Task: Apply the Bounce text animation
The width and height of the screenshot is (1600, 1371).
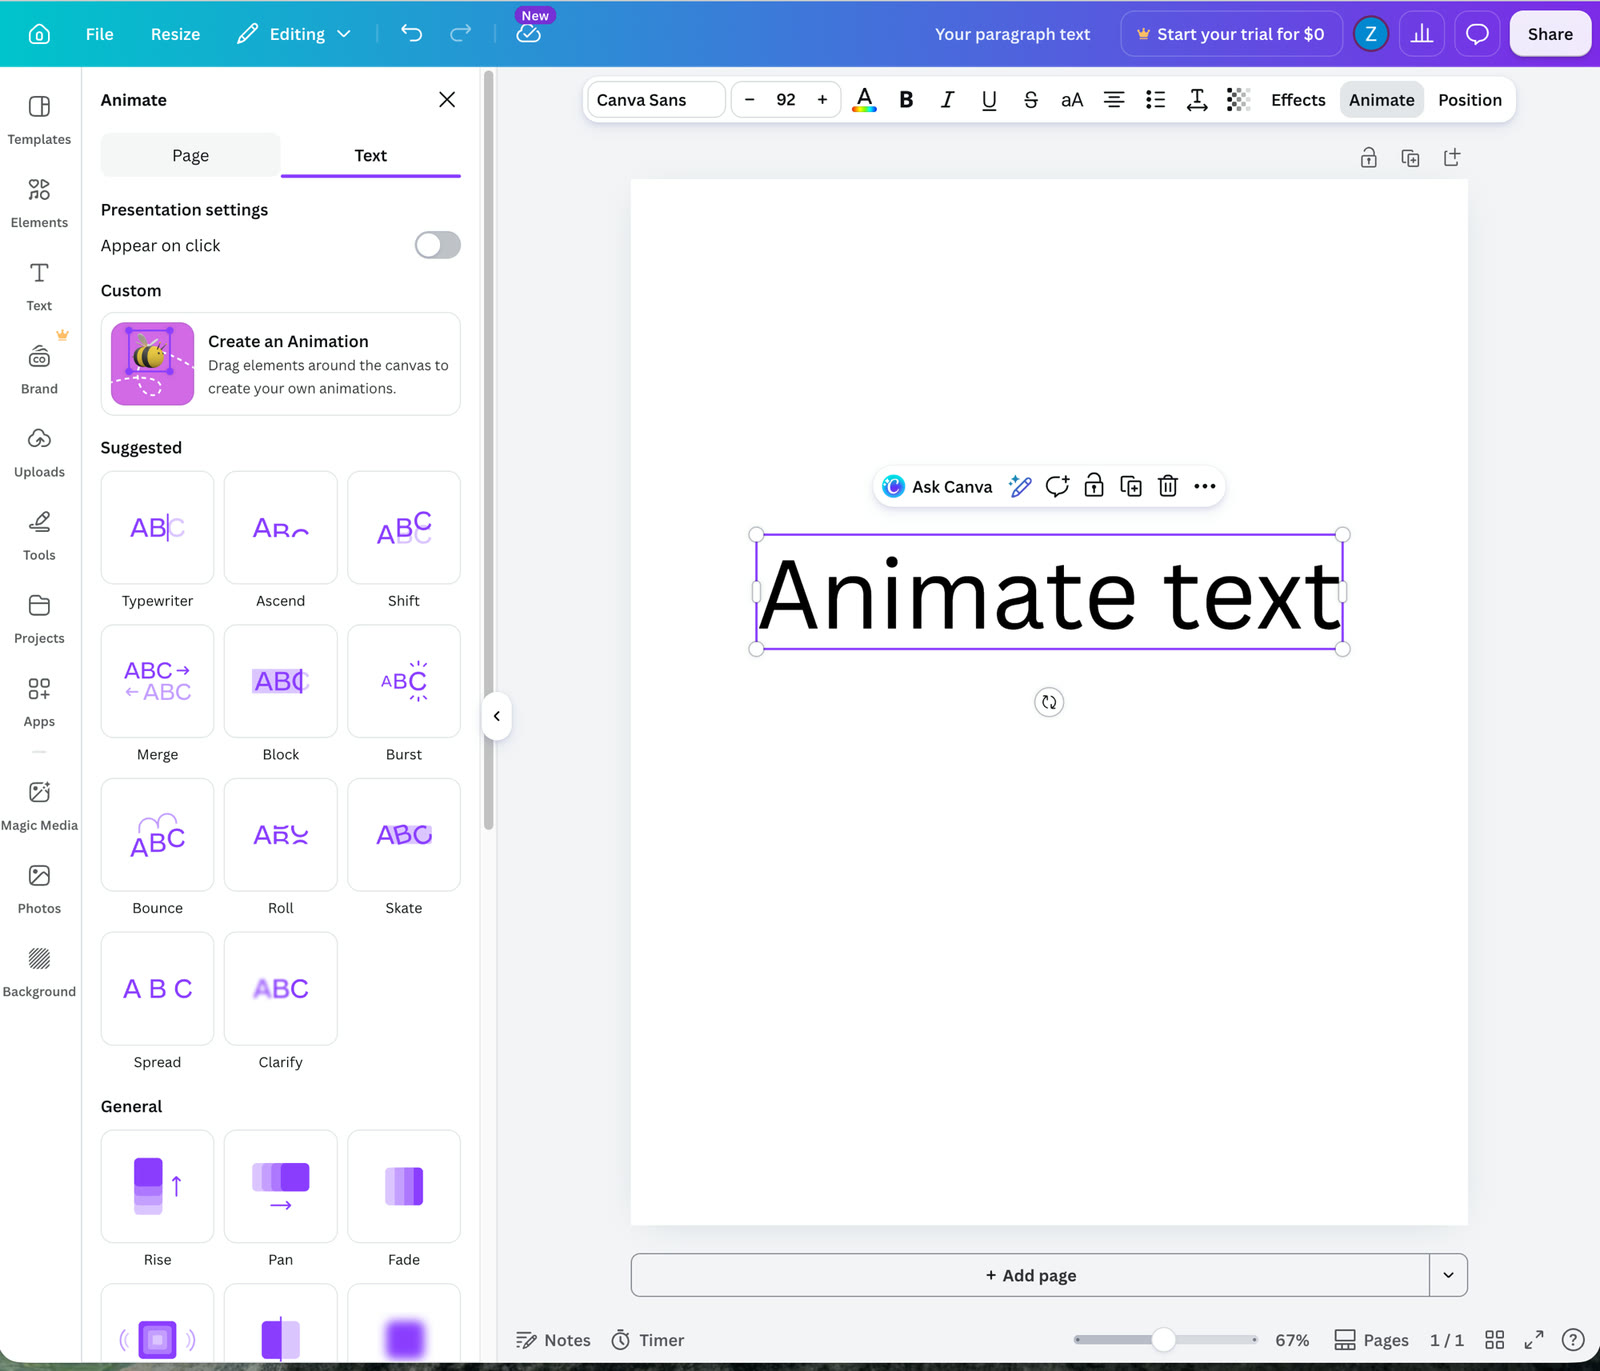Action: pos(157,835)
